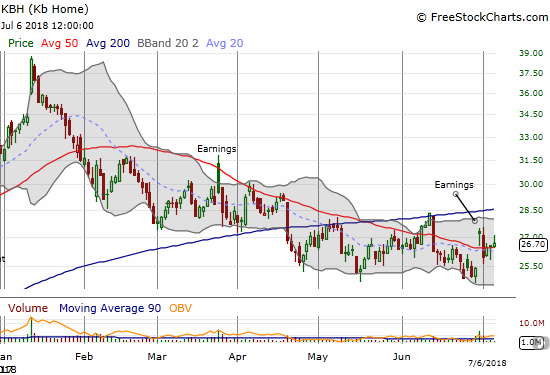
Task: Click the Mar month label on the time axis
Action: click(157, 357)
